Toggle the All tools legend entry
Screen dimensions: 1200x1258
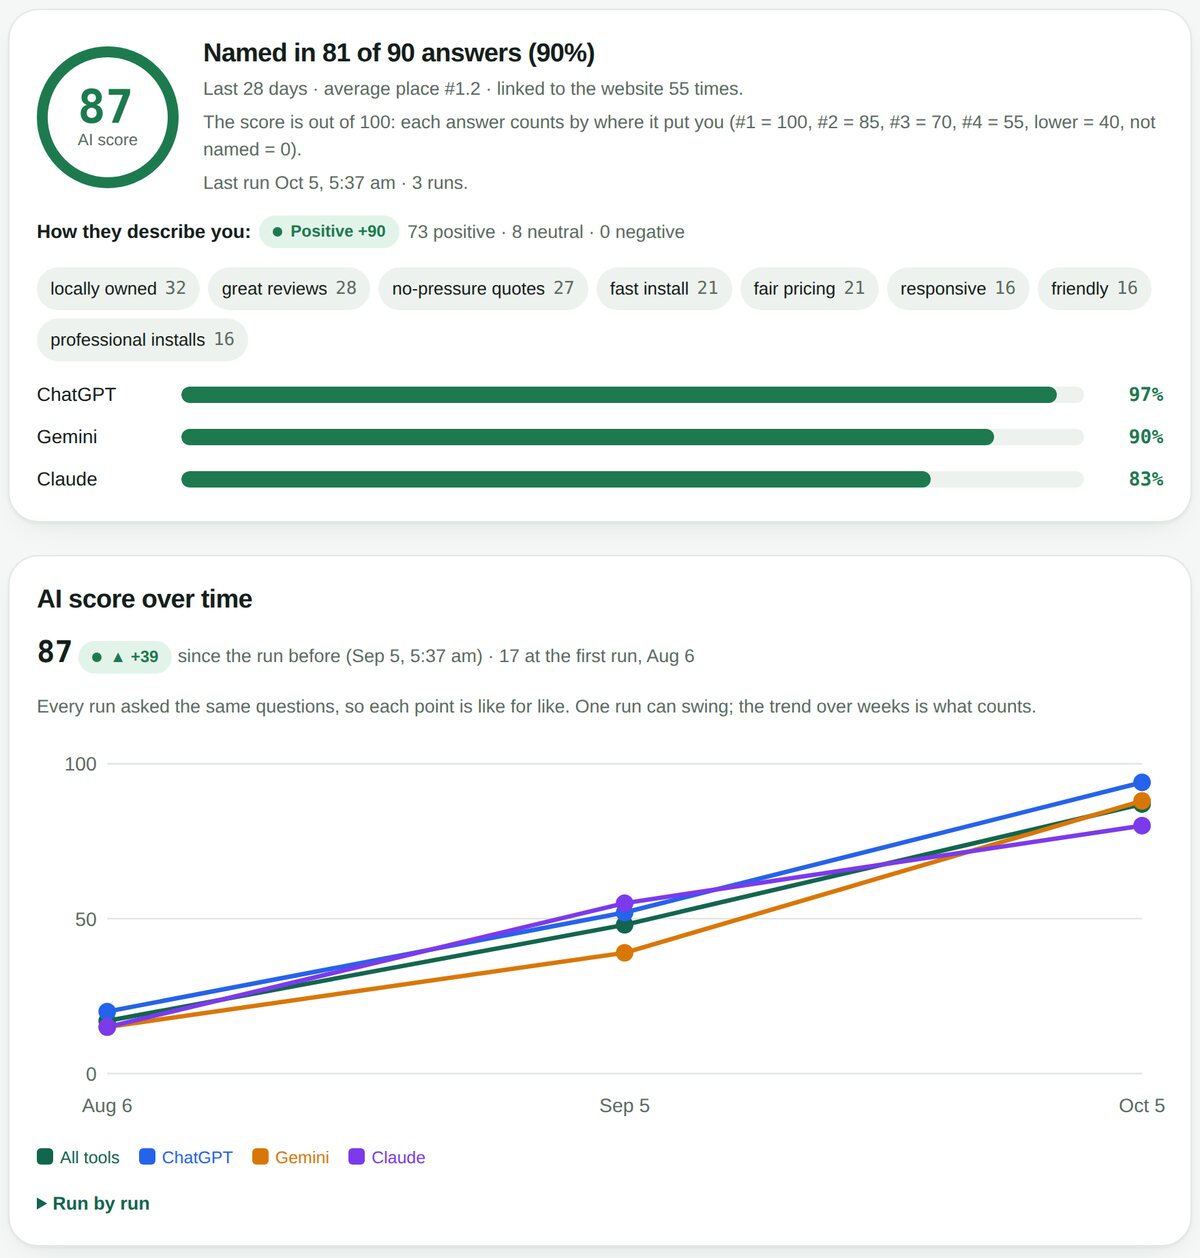(78, 1157)
